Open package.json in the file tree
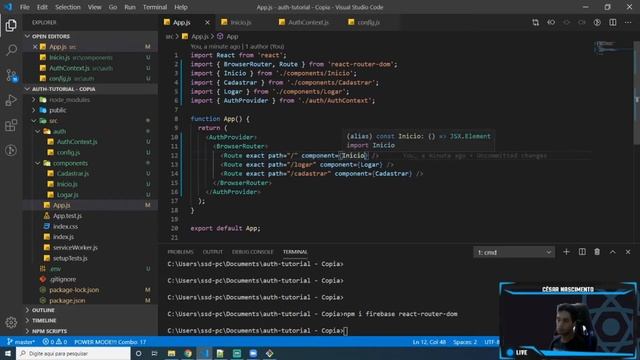640x360 pixels. 67,300
